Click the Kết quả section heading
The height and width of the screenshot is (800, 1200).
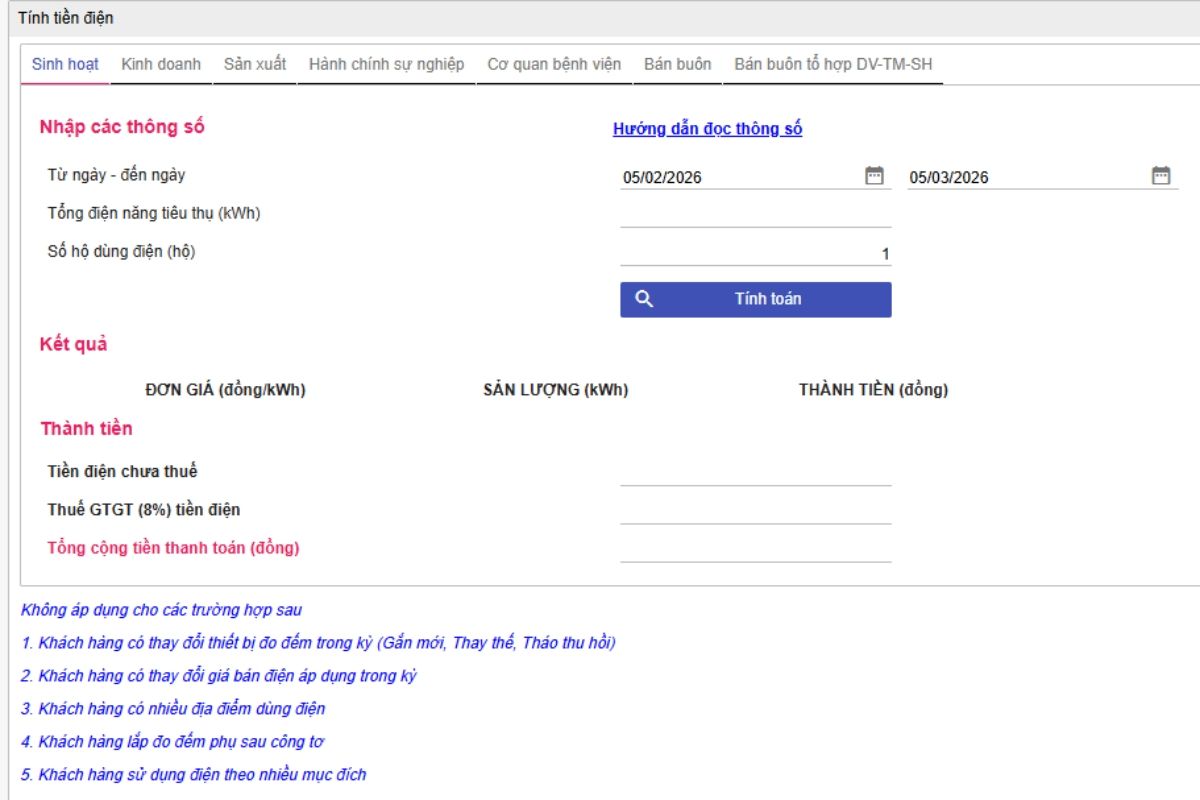[x=73, y=345]
